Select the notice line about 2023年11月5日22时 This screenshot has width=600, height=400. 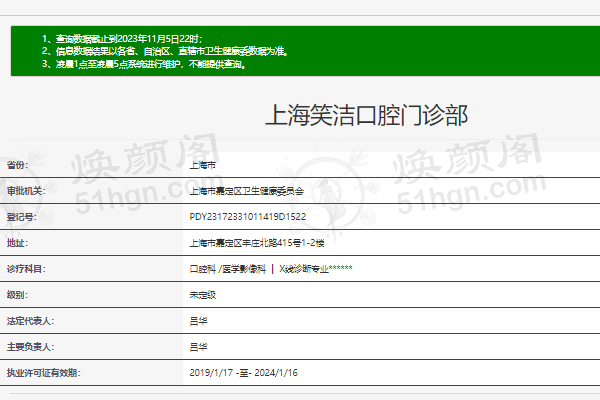click(x=122, y=39)
